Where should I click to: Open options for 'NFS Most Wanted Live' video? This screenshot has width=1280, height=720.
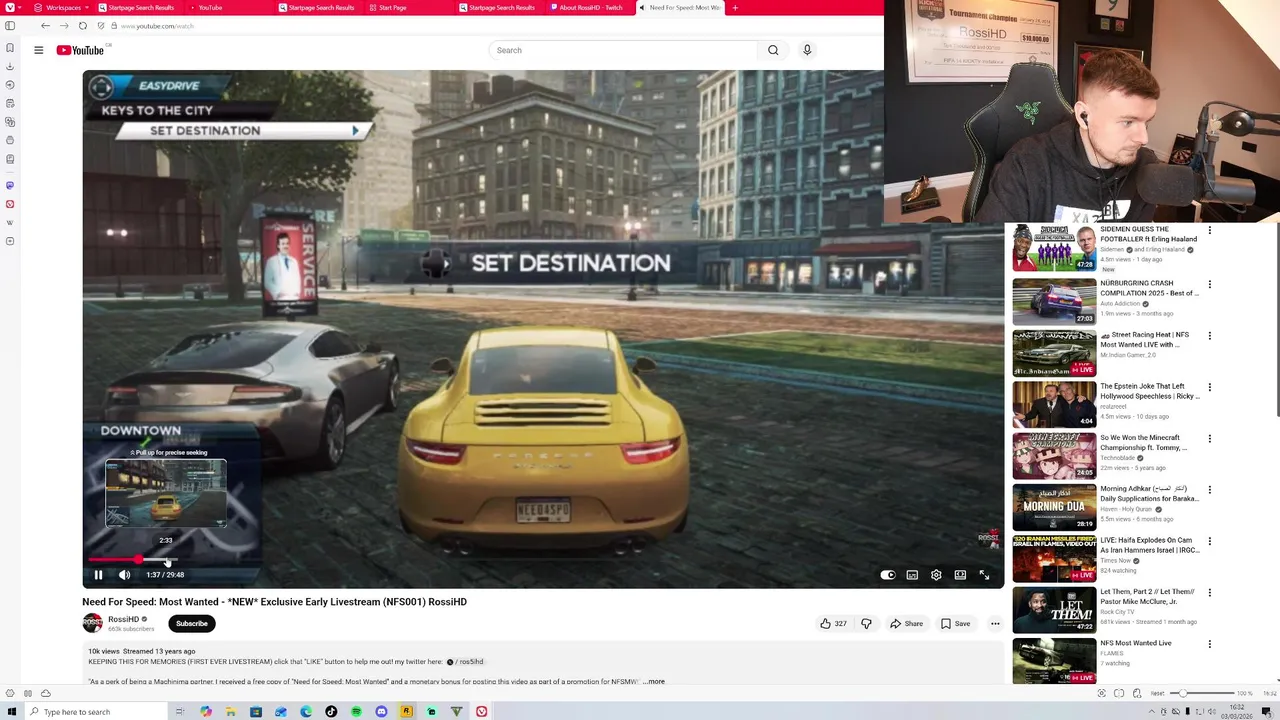(x=1209, y=644)
